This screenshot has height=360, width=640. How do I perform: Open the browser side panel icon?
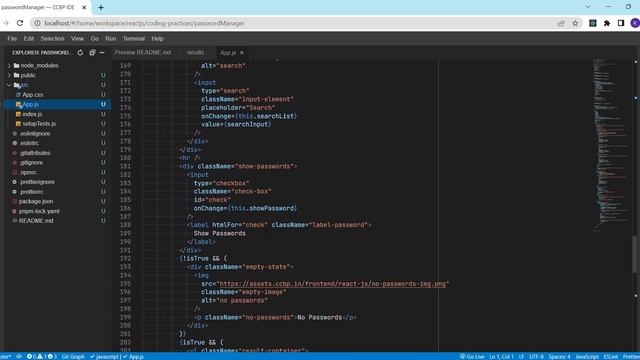pyautogui.click(x=621, y=23)
